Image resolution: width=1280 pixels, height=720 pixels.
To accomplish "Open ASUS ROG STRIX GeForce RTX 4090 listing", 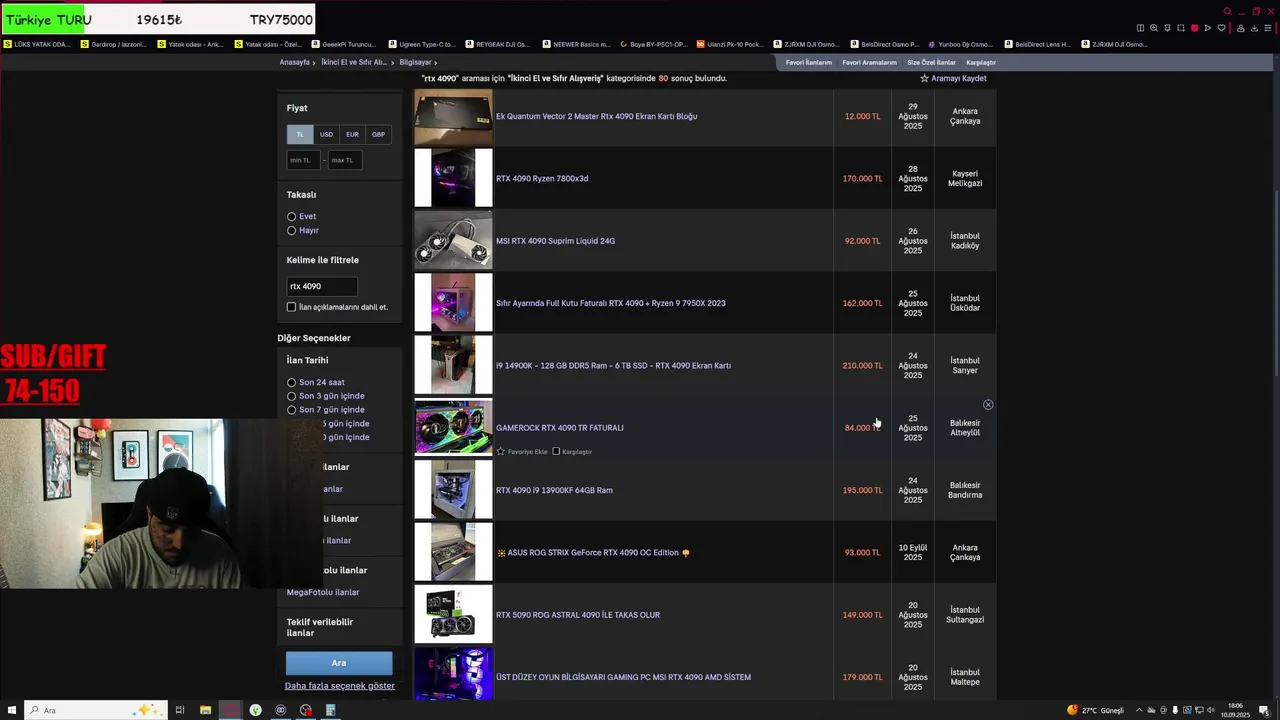I will (x=593, y=553).
